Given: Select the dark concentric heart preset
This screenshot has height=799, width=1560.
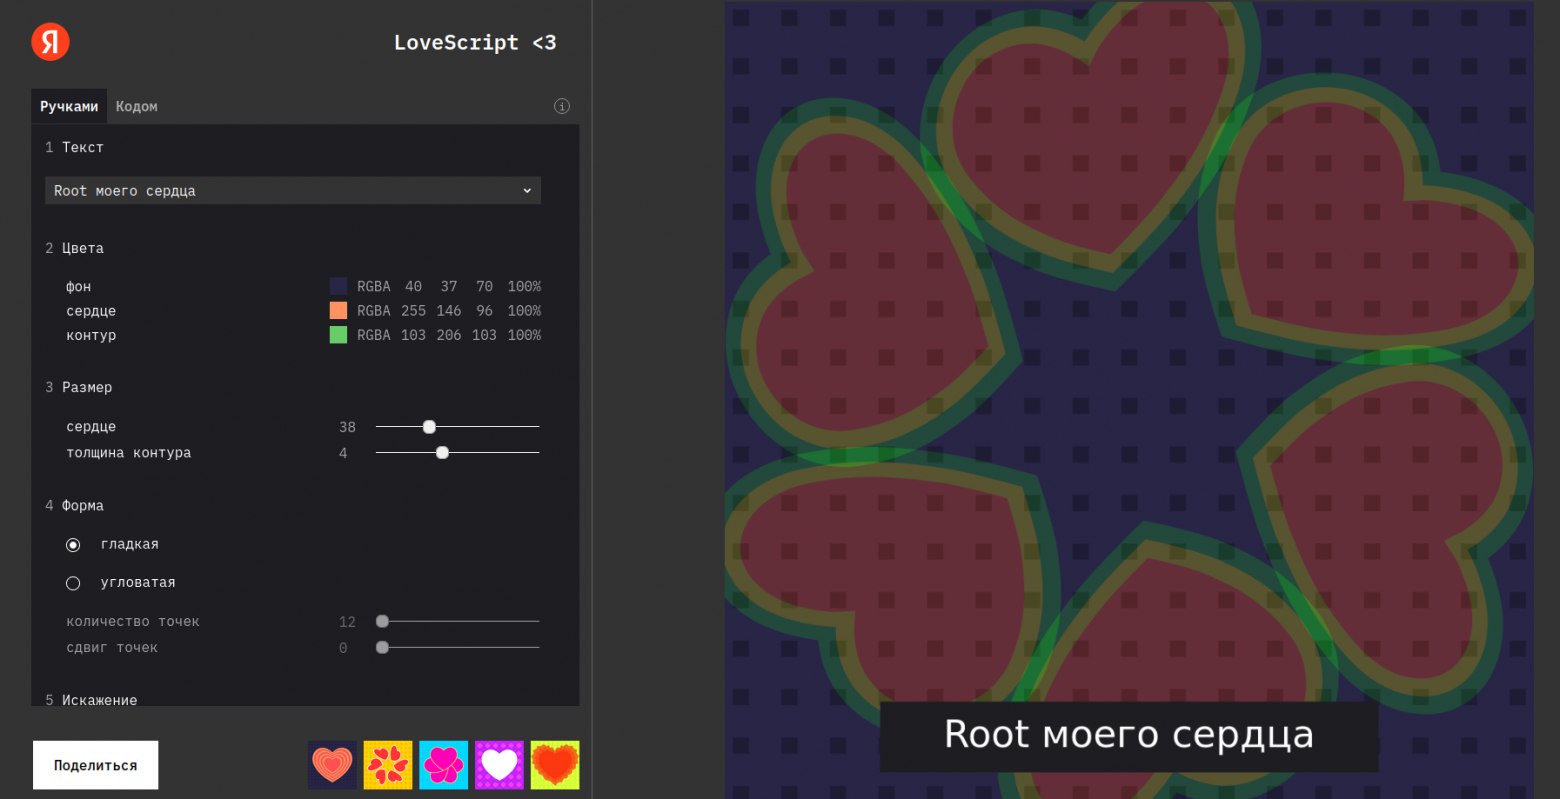Looking at the screenshot, I should tap(332, 765).
